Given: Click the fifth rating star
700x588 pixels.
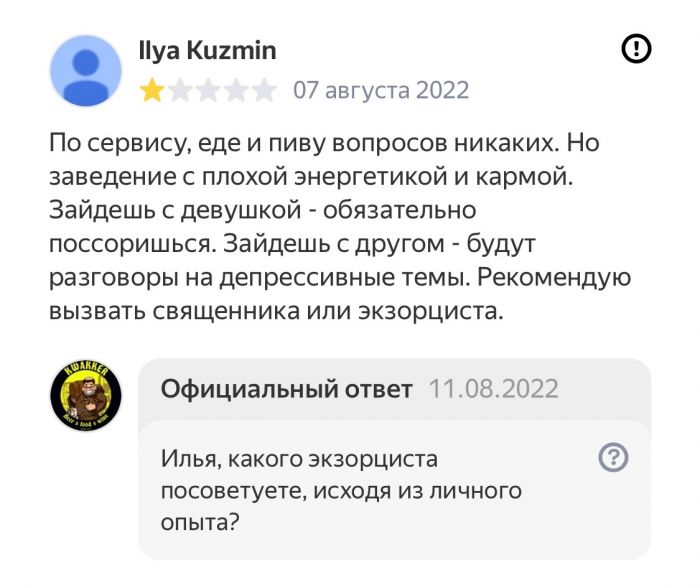Looking at the screenshot, I should click(x=264, y=91).
